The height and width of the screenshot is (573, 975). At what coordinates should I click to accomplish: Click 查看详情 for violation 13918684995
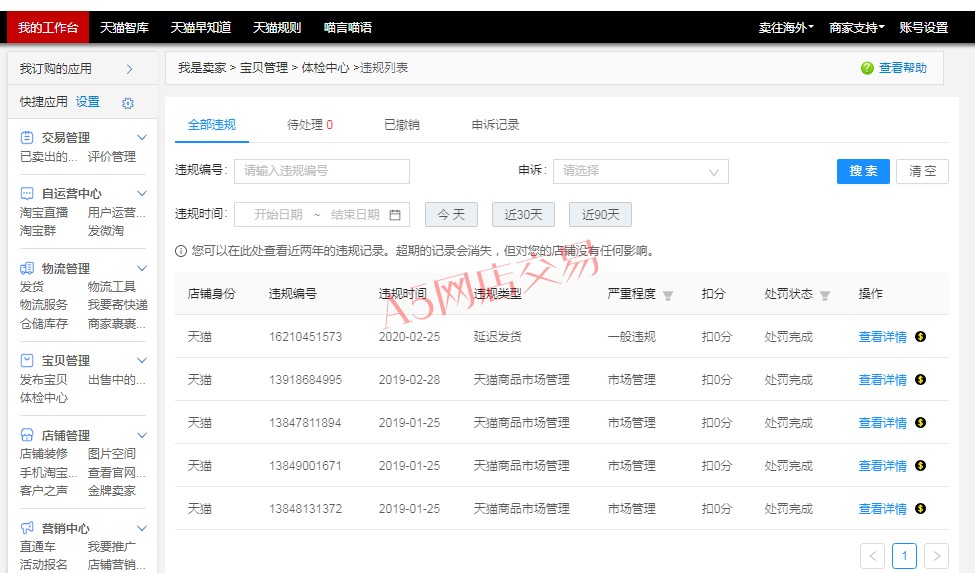coord(882,380)
